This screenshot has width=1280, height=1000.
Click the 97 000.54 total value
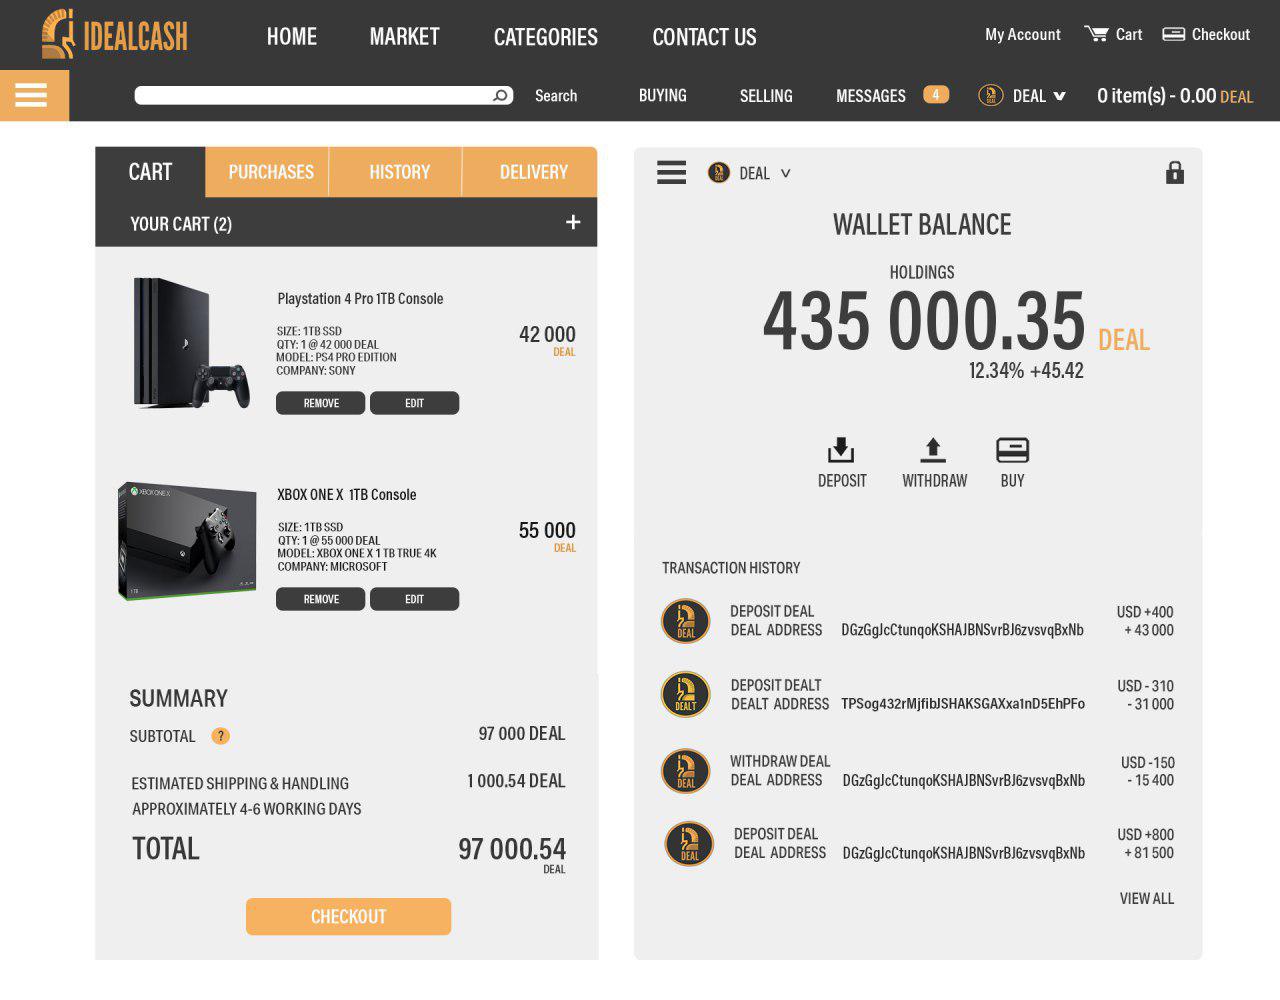(x=512, y=849)
